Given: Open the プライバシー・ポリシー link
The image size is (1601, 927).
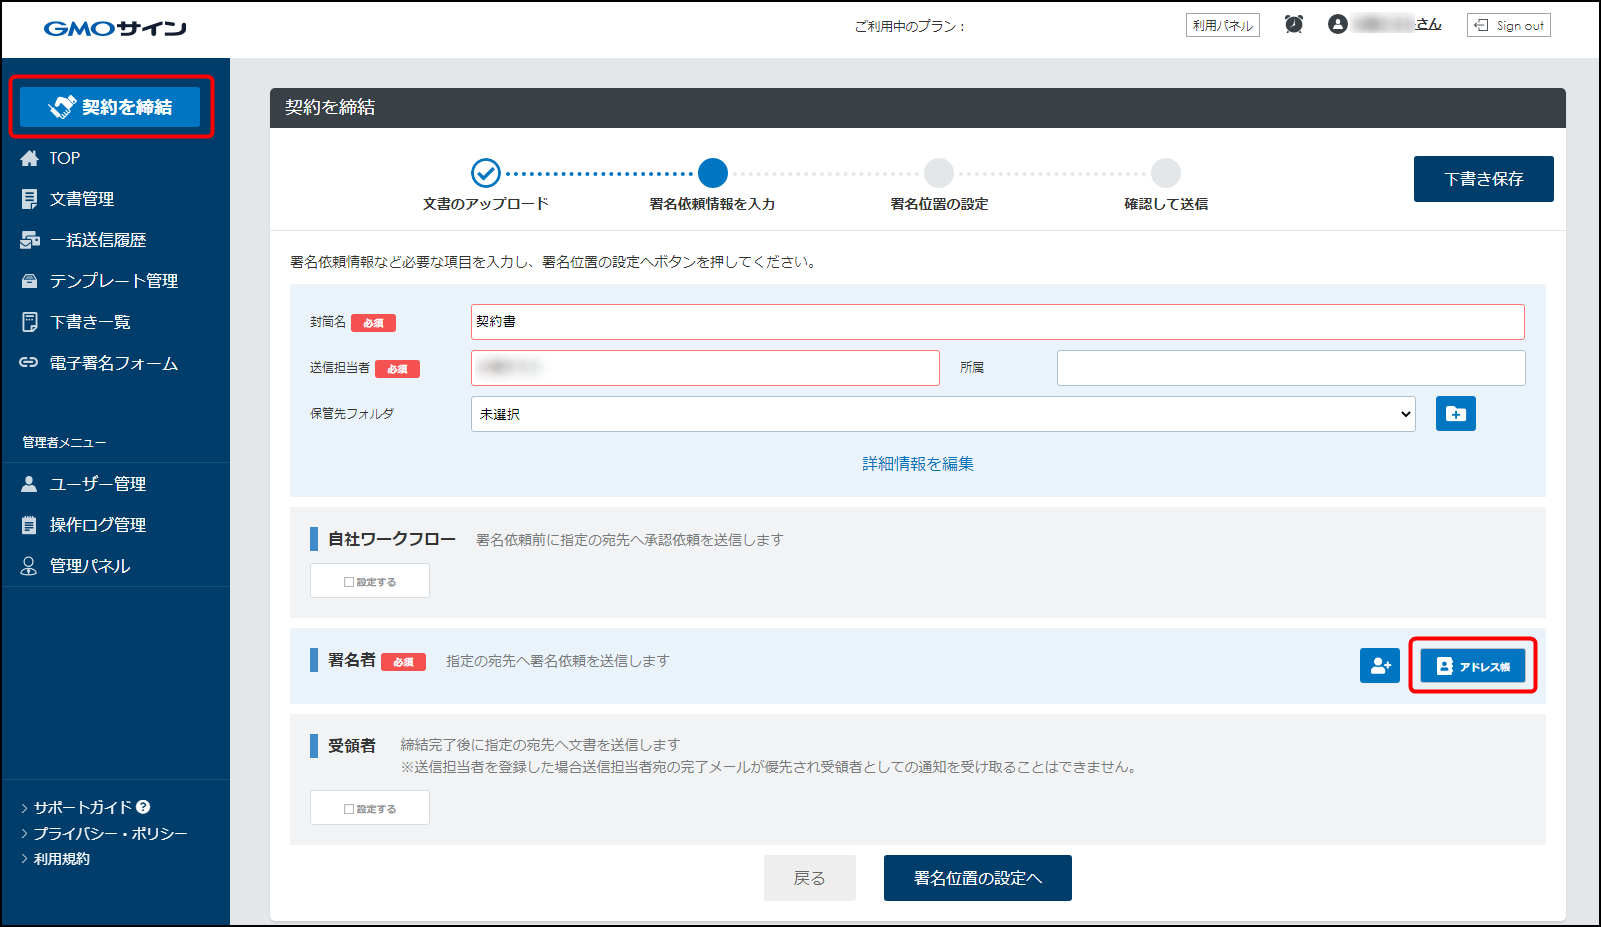Looking at the screenshot, I should click(110, 833).
